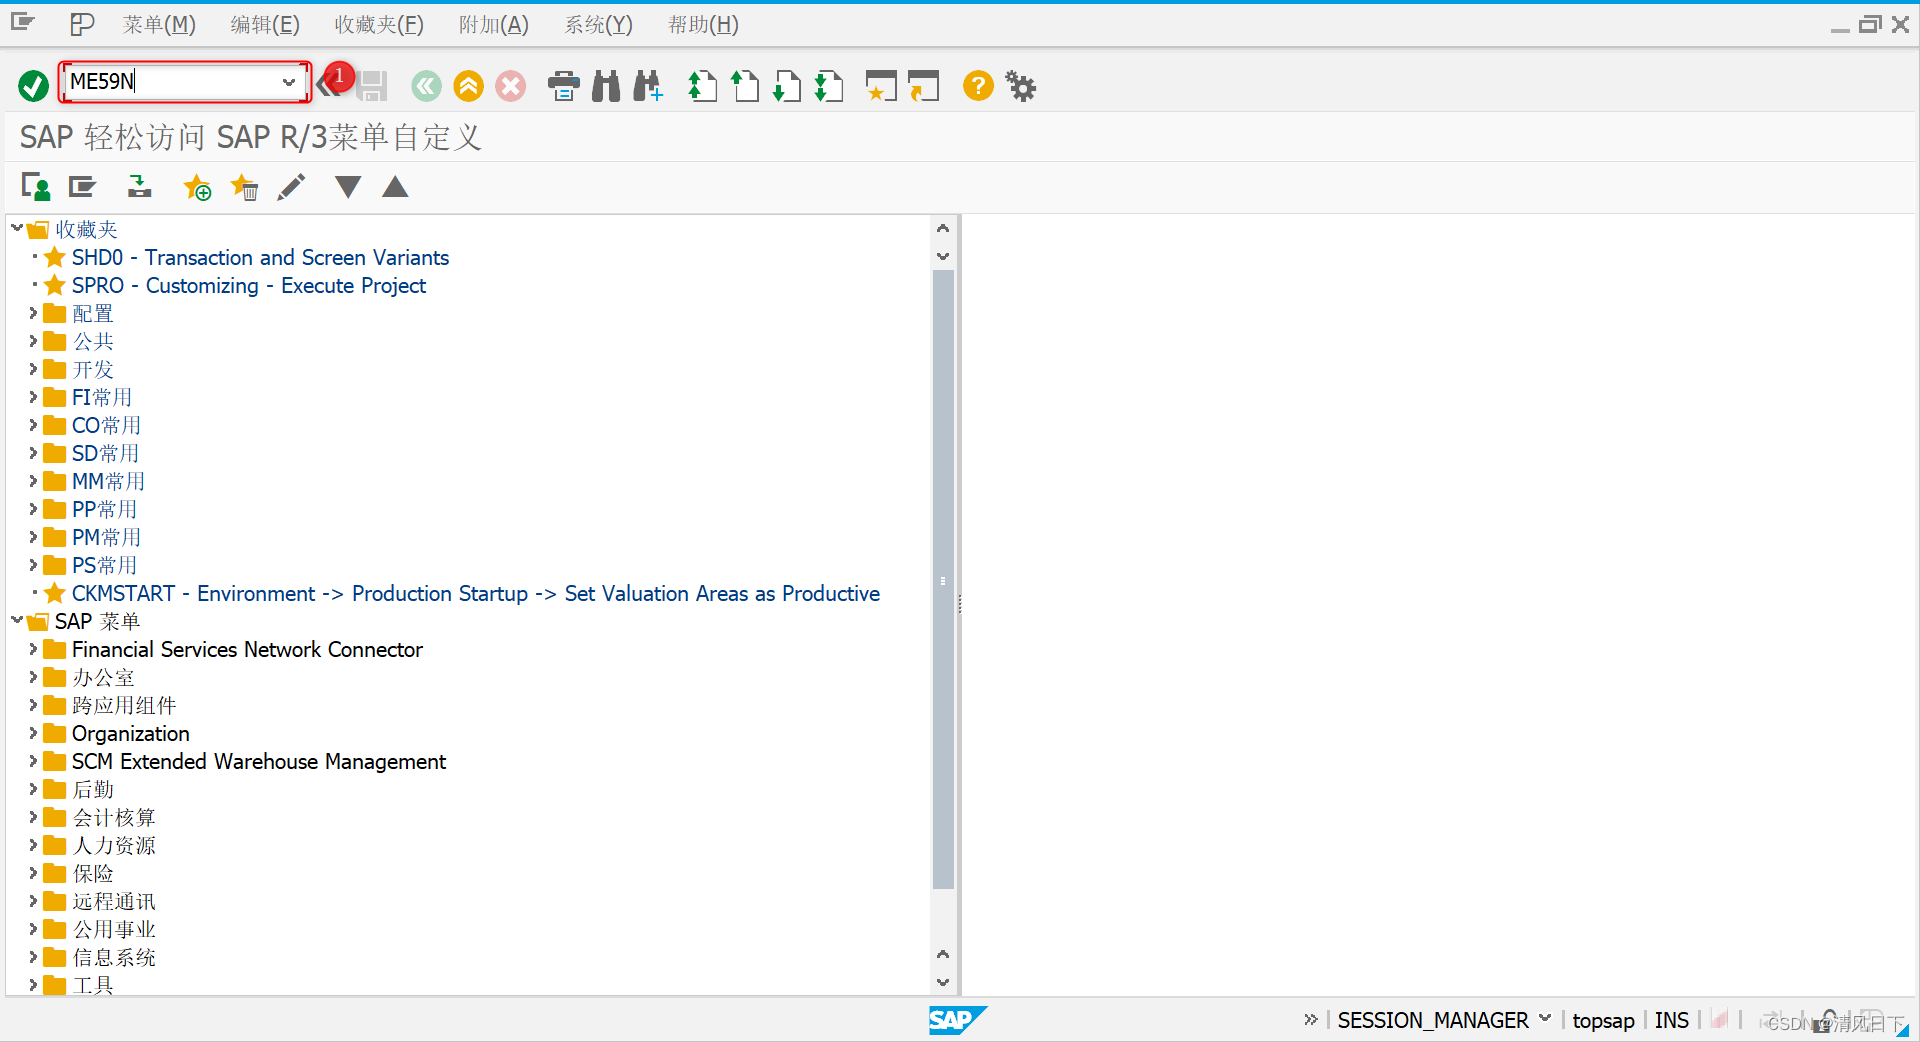This screenshot has height=1042, width=1920.
Task: Select the SD常用 folder
Action: pyautogui.click(x=105, y=453)
